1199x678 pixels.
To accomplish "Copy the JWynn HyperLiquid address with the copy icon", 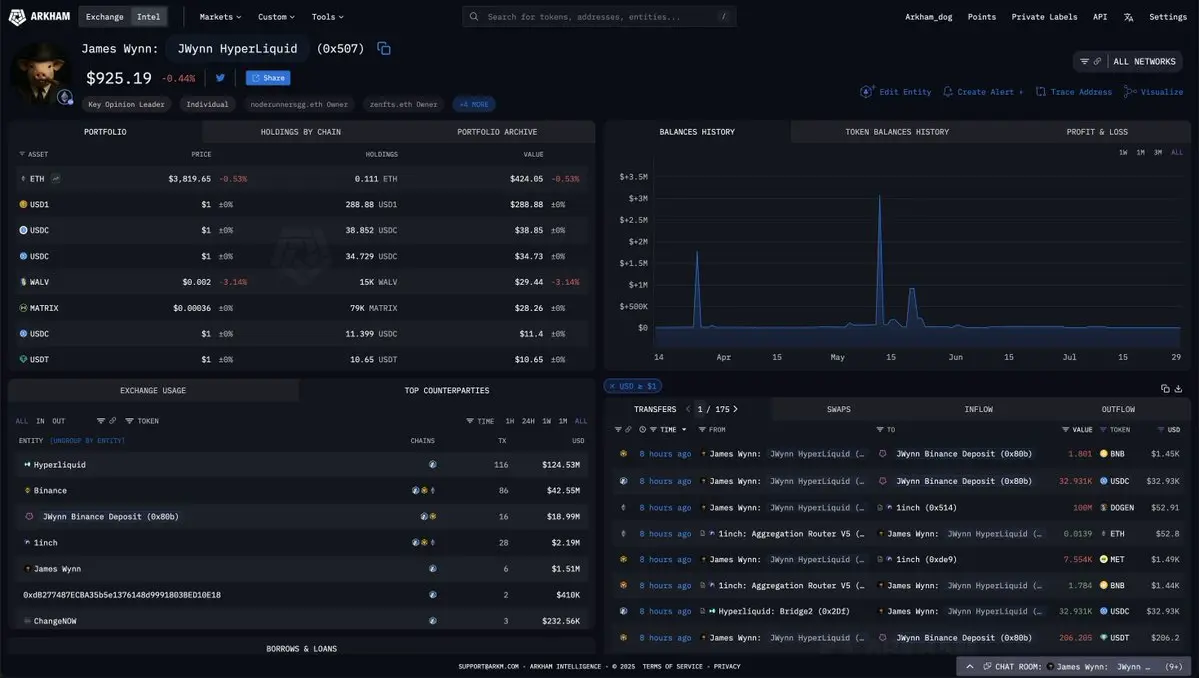I will 384,48.
